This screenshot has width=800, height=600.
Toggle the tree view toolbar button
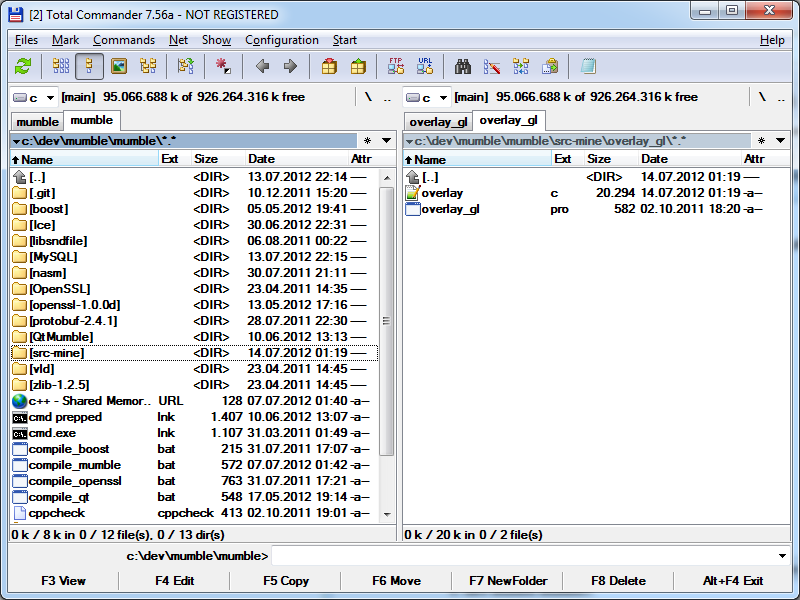(148, 67)
